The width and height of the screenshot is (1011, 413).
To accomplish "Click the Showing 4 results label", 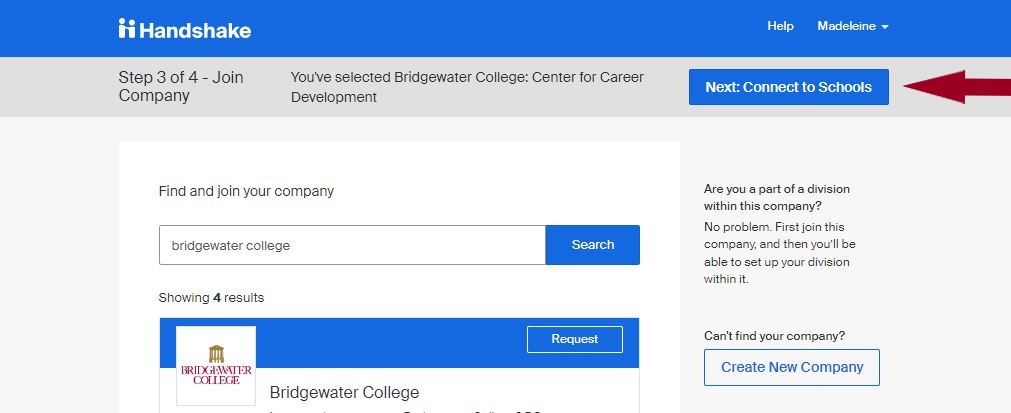I will [211, 298].
